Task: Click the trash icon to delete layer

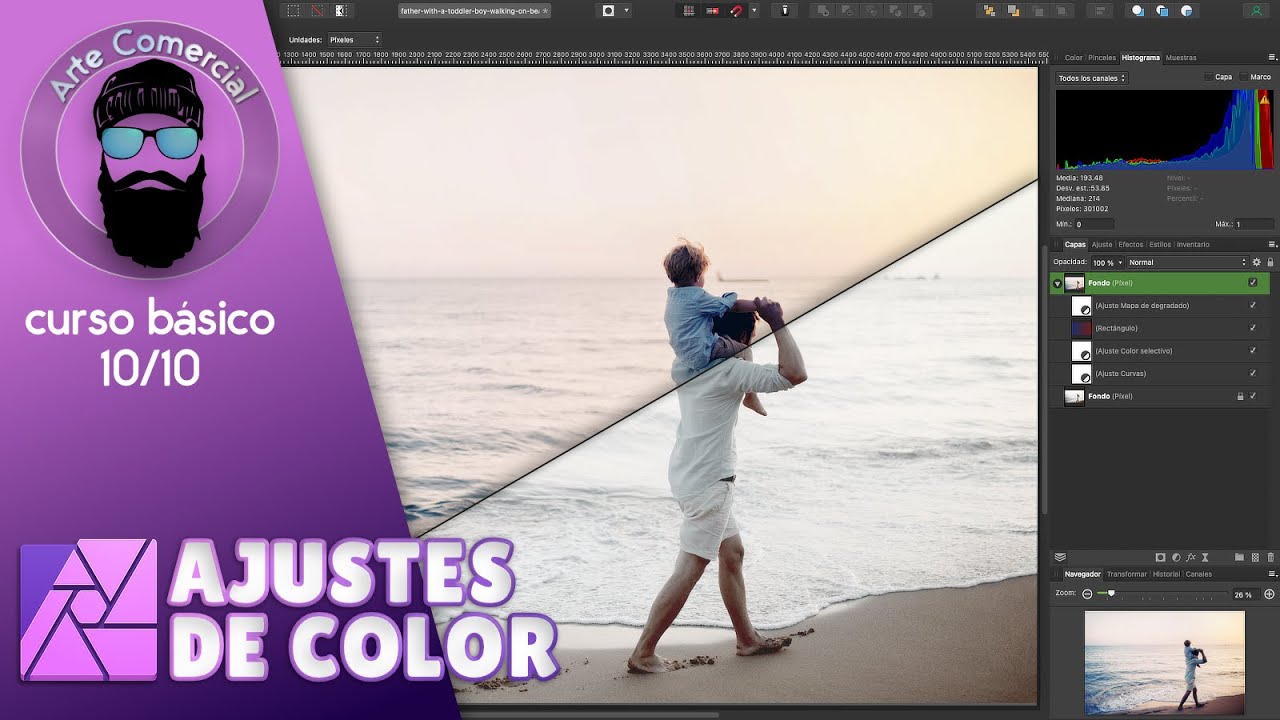Action: click(1271, 557)
